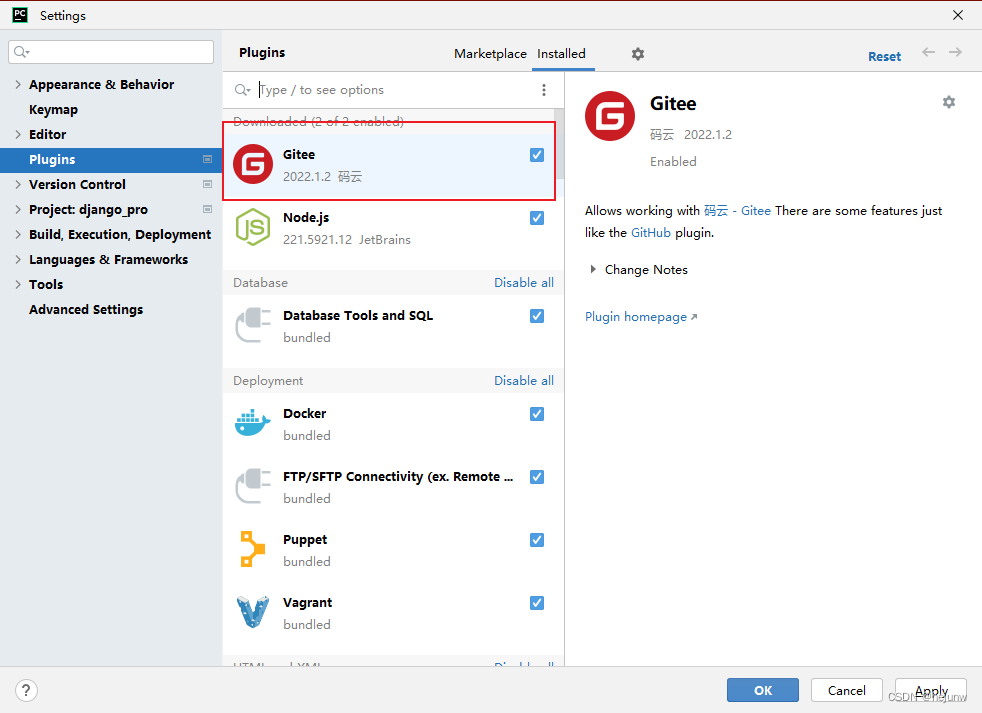Open the 码云 - Gitee description link
The height and width of the screenshot is (713, 982).
(737, 211)
